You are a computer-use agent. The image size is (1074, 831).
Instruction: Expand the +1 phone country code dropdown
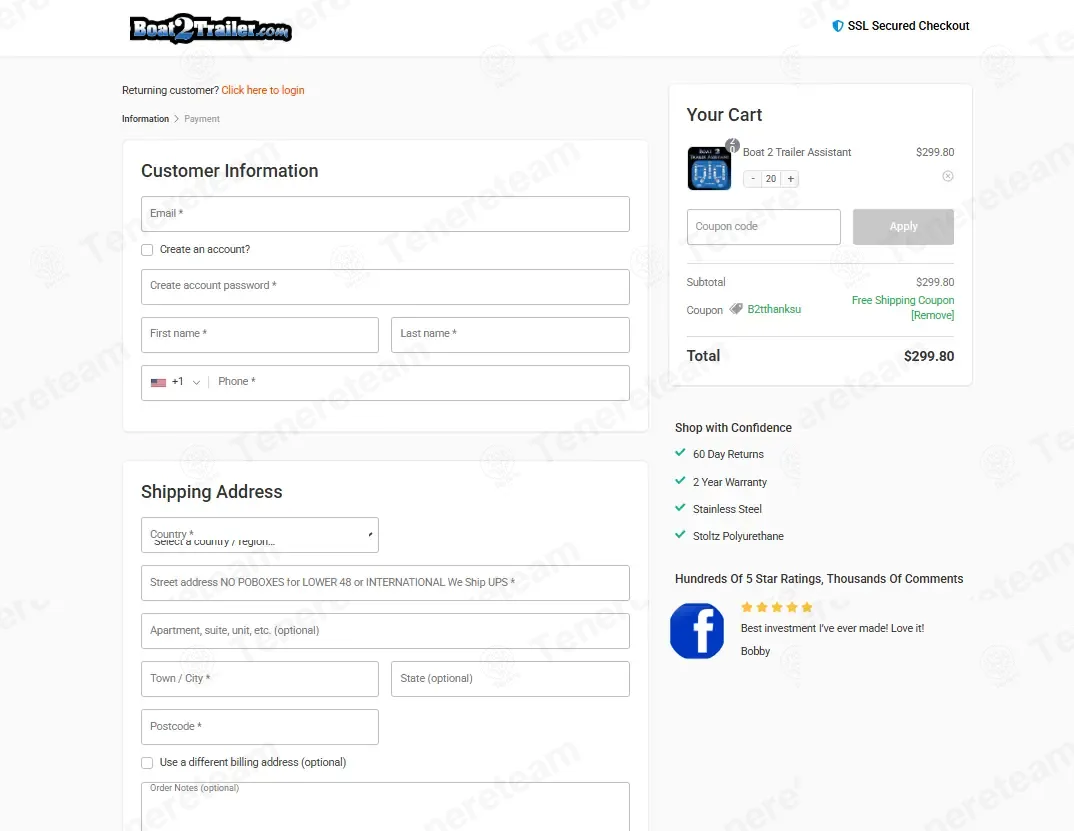185,382
